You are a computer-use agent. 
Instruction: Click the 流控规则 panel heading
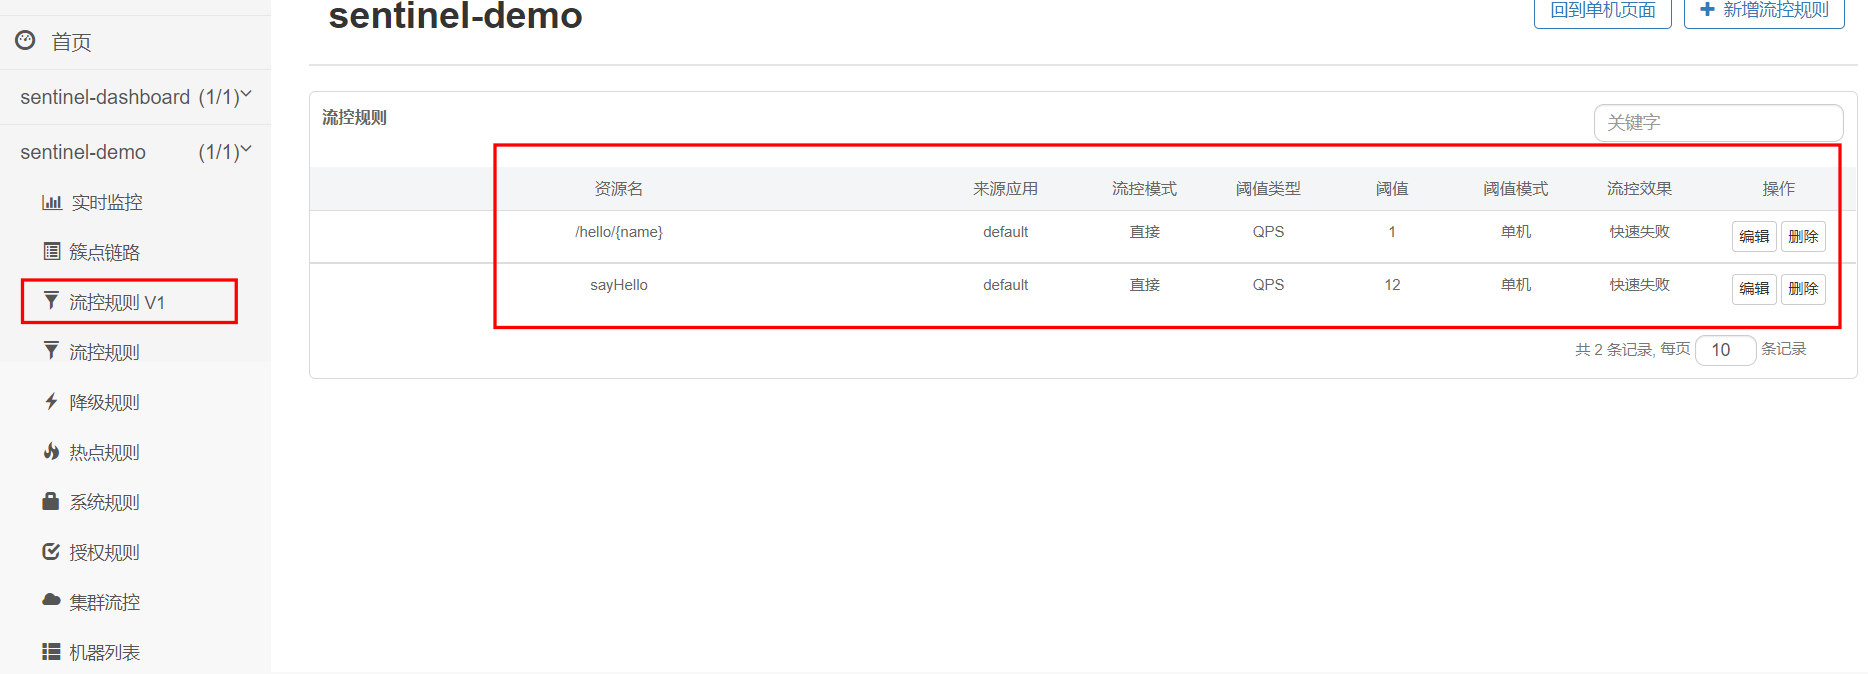click(354, 118)
